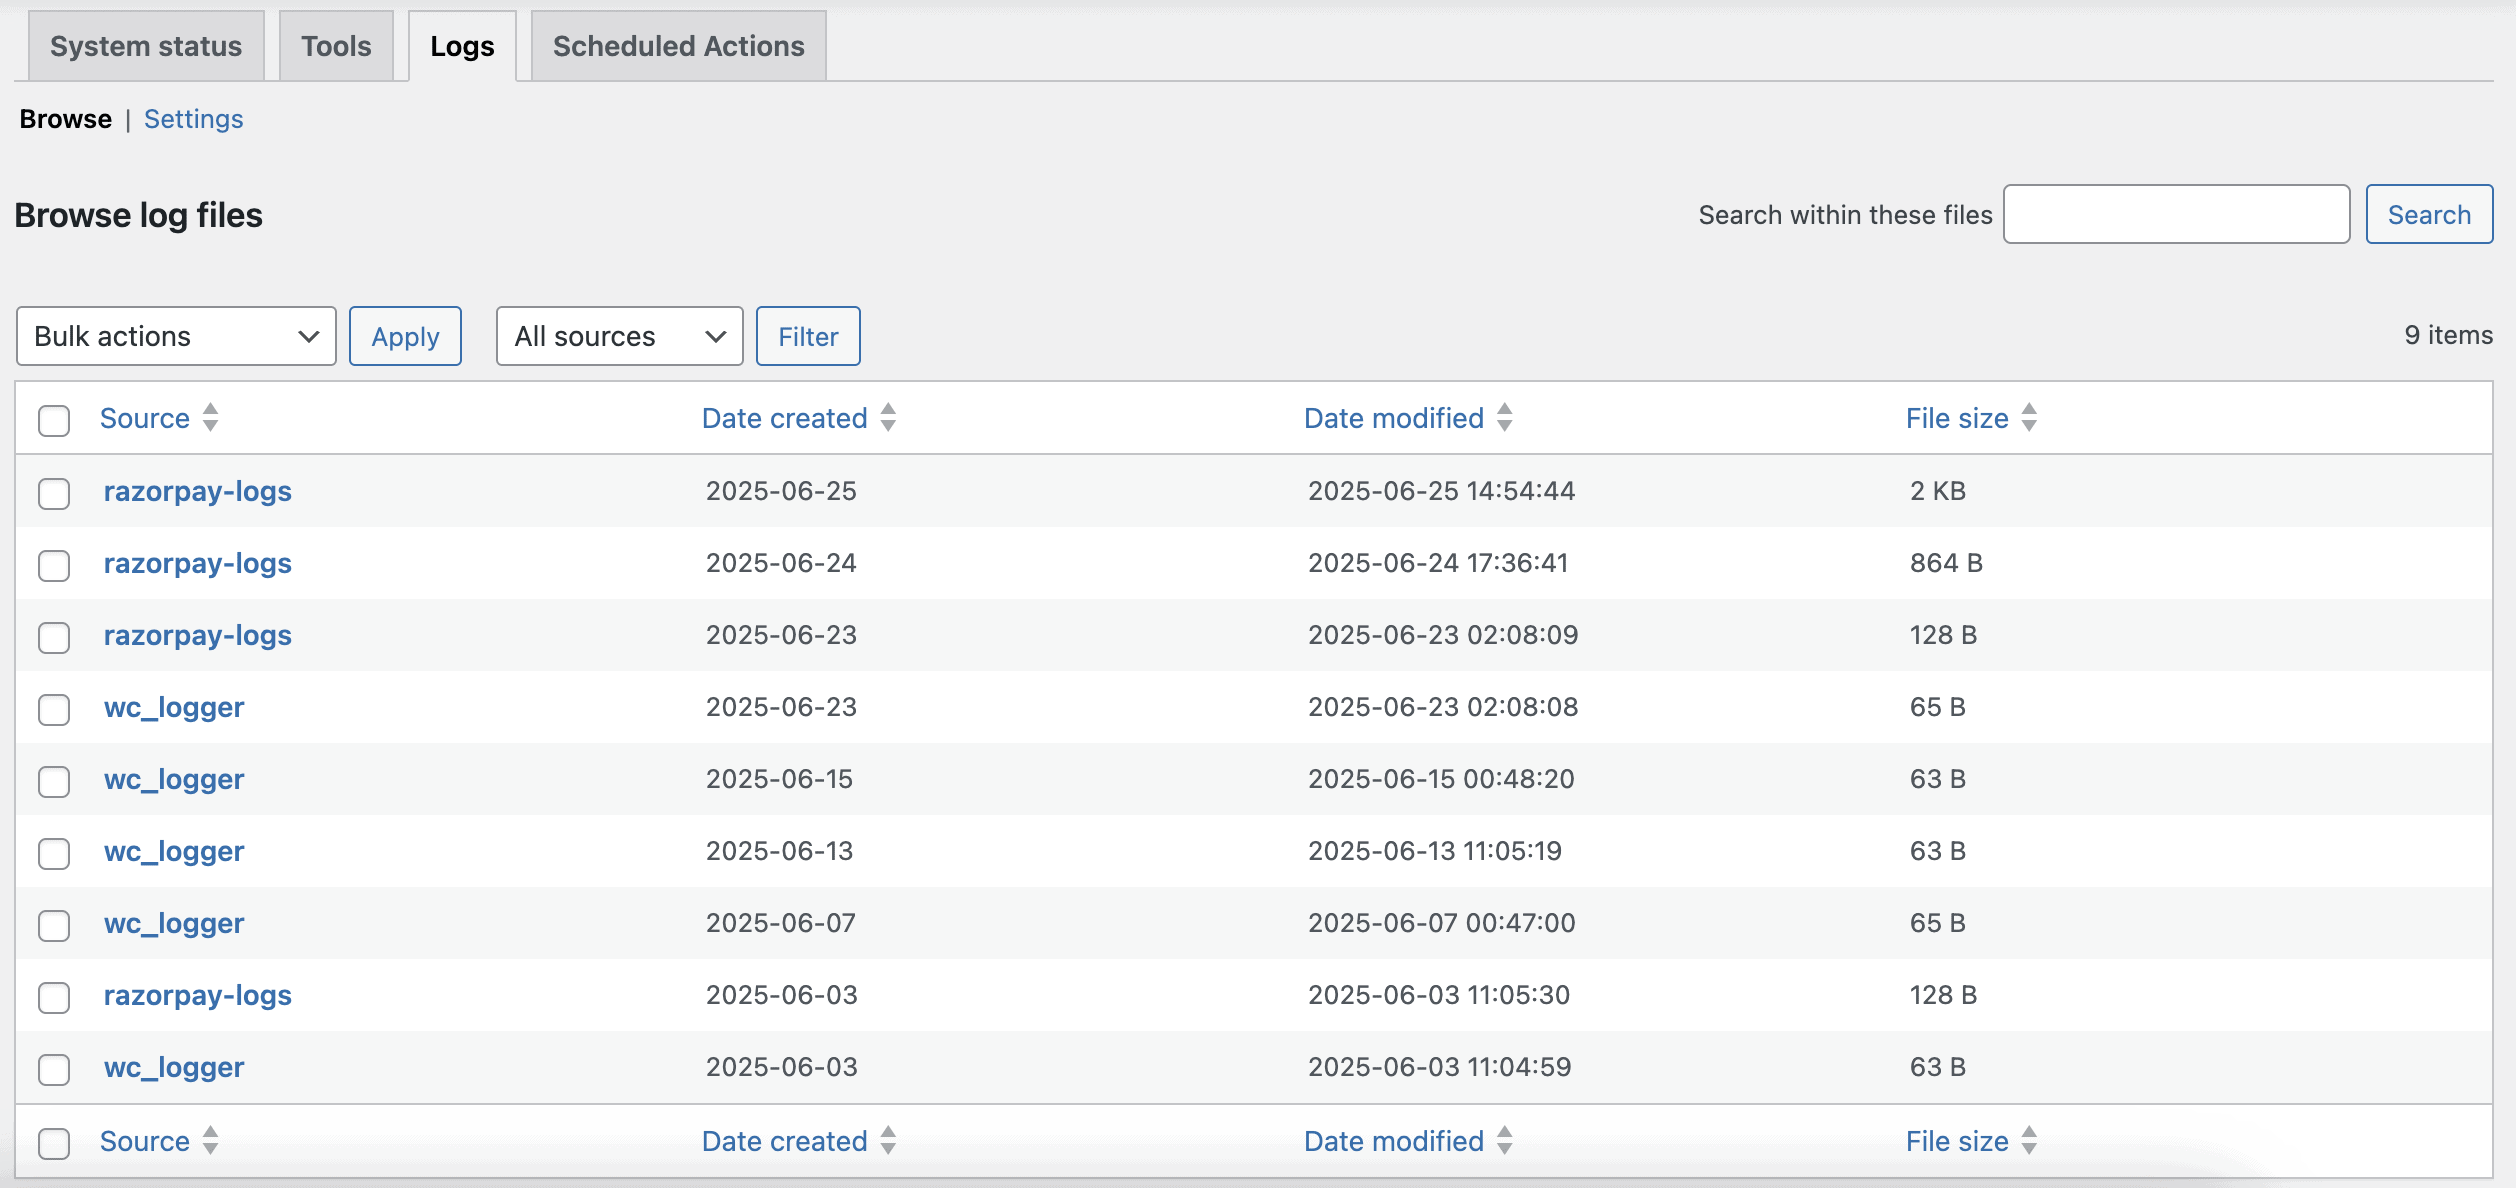Open wc_logger file created 2025-06-07
Screen dimensions: 2516x1188
174,923
